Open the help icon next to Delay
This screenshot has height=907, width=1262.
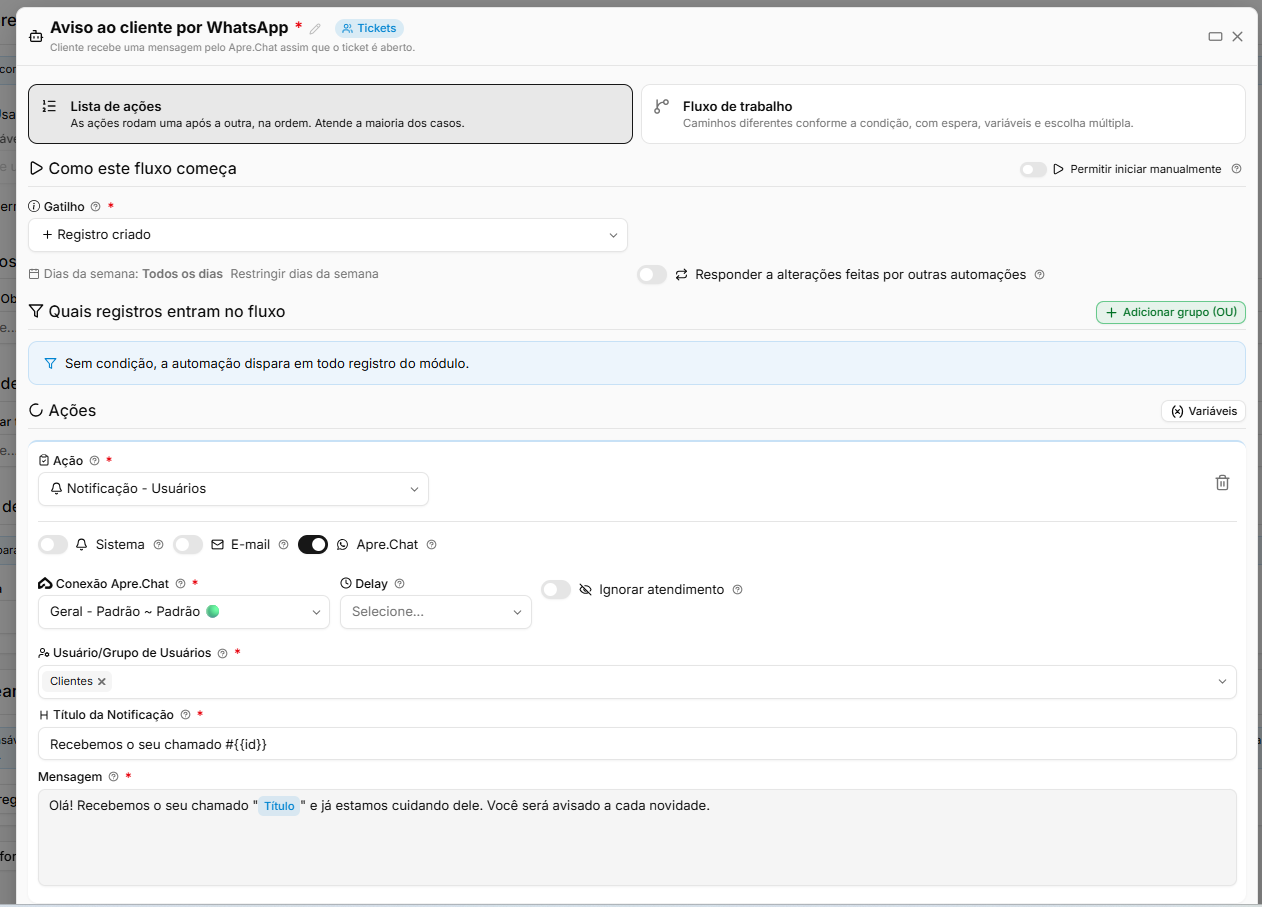pos(400,584)
